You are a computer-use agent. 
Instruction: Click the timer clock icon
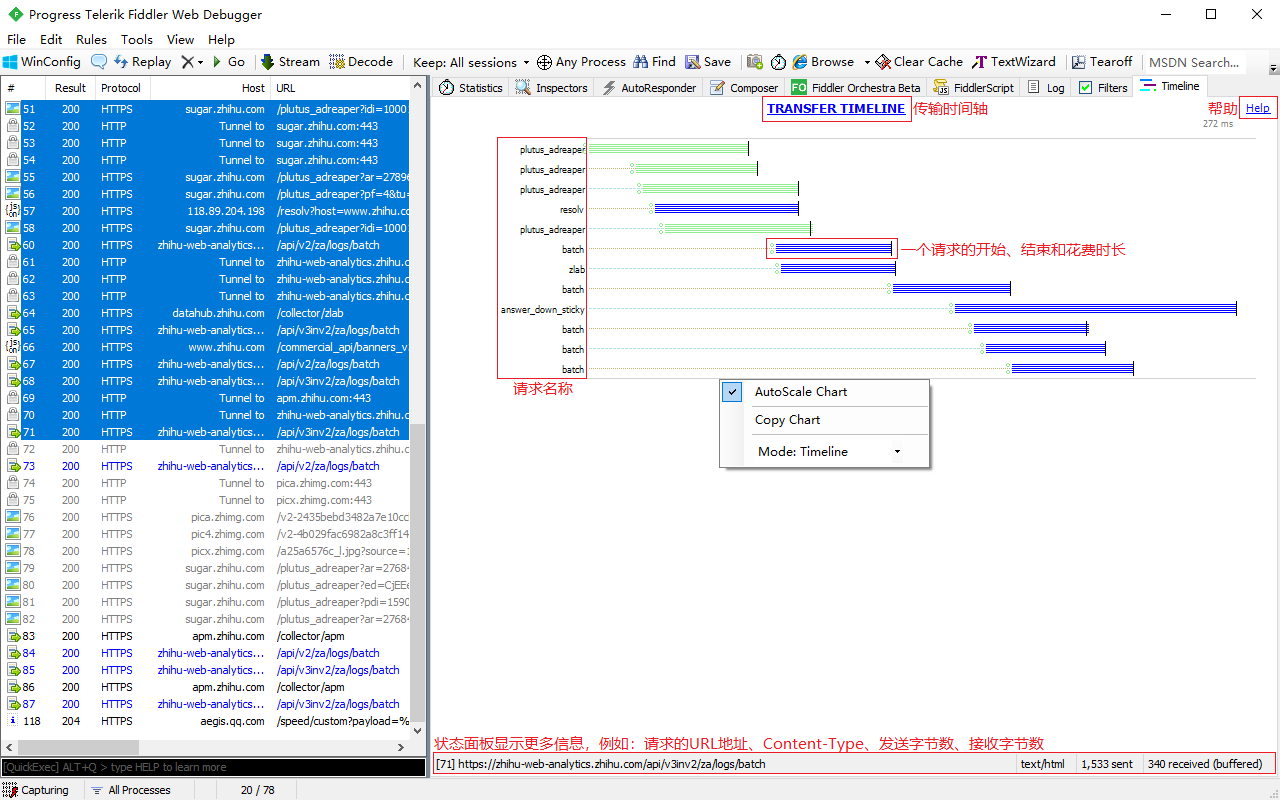tap(778, 62)
